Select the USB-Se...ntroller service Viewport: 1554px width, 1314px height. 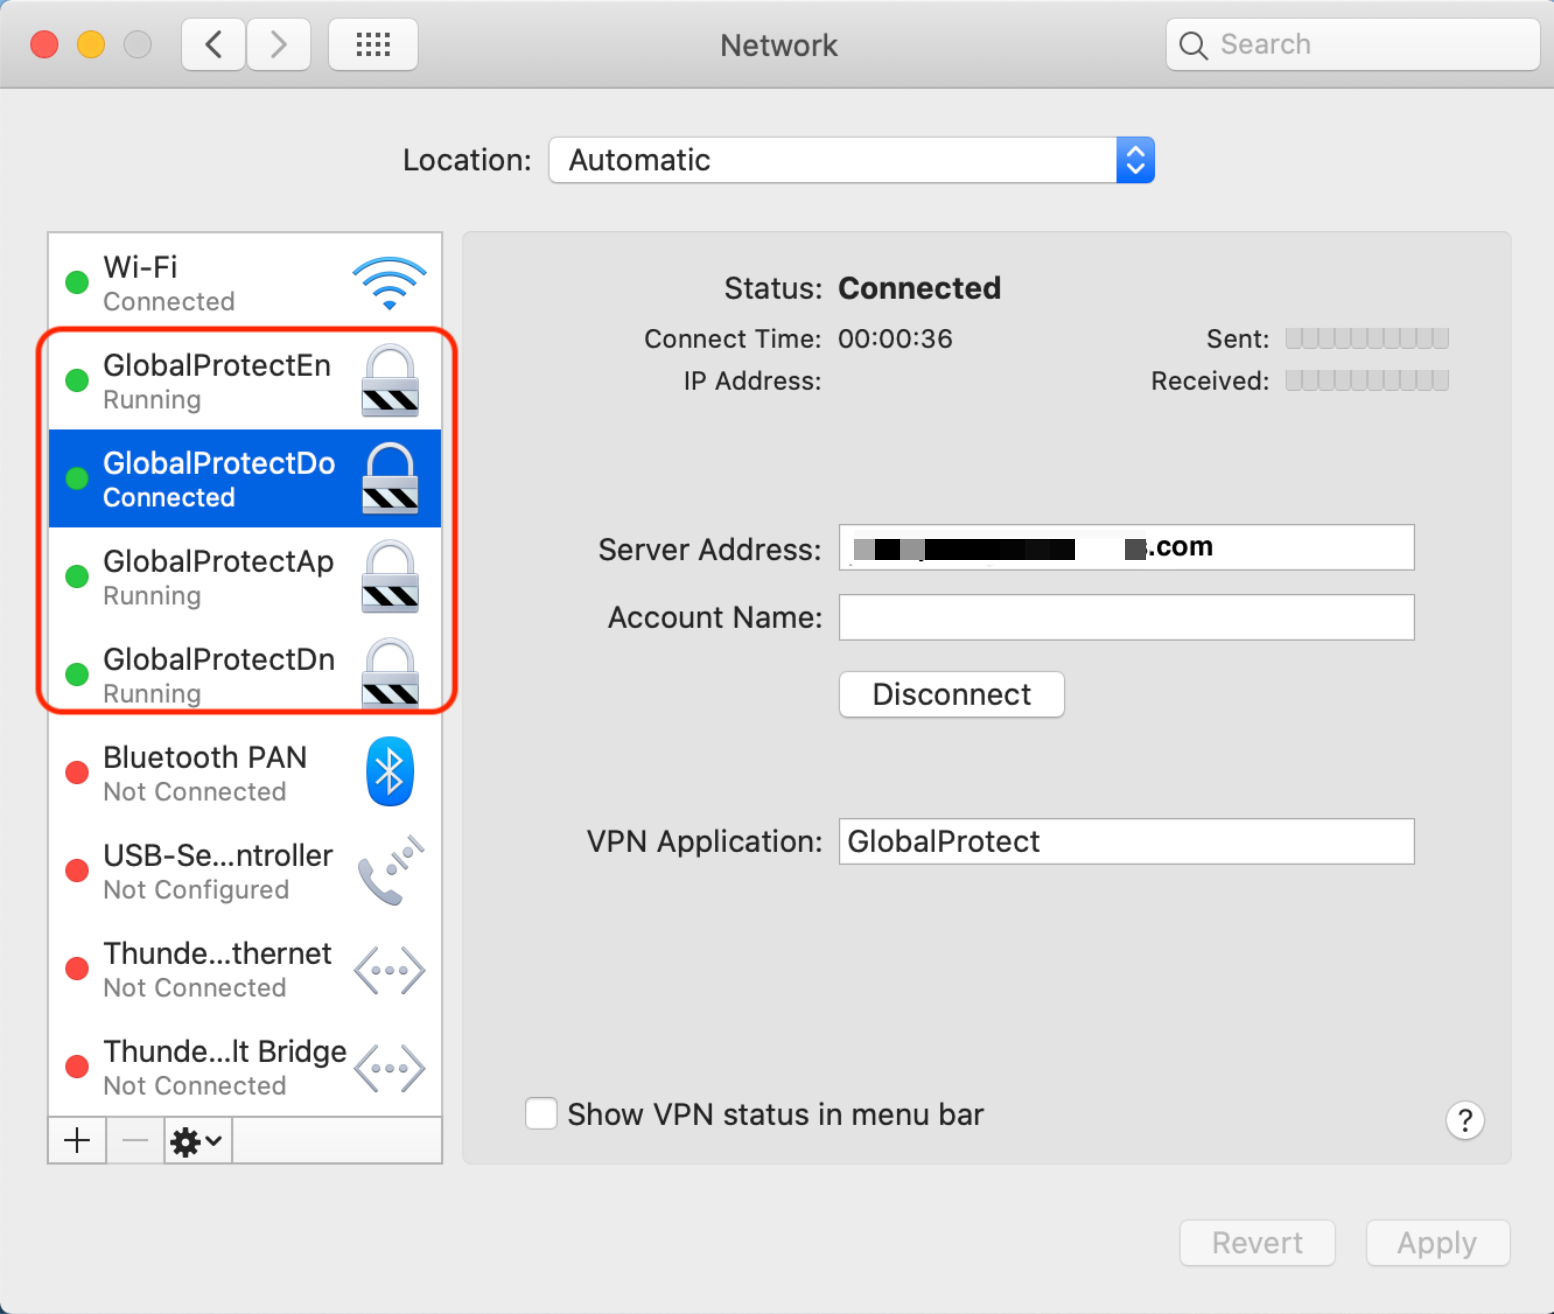(245, 871)
